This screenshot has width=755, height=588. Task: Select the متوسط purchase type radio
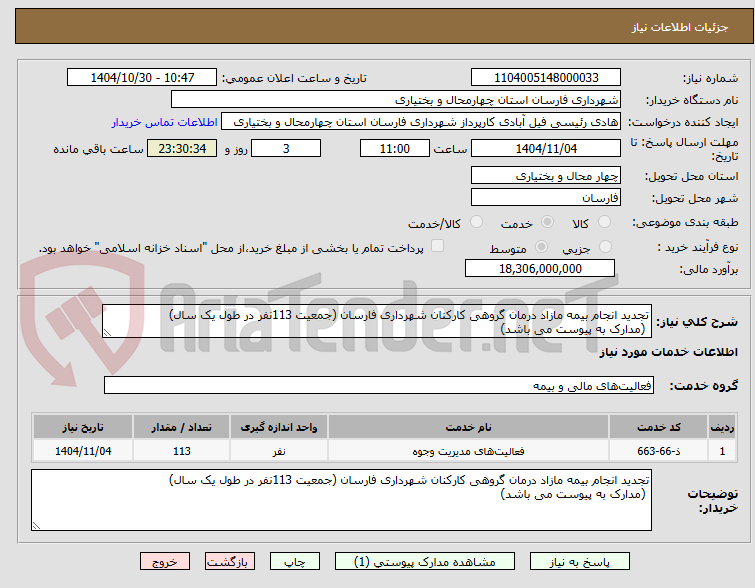[541, 247]
